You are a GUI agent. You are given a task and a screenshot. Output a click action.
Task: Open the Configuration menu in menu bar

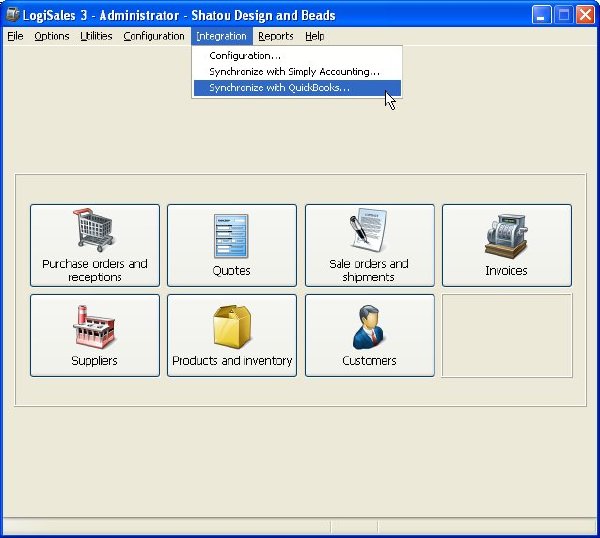click(154, 36)
